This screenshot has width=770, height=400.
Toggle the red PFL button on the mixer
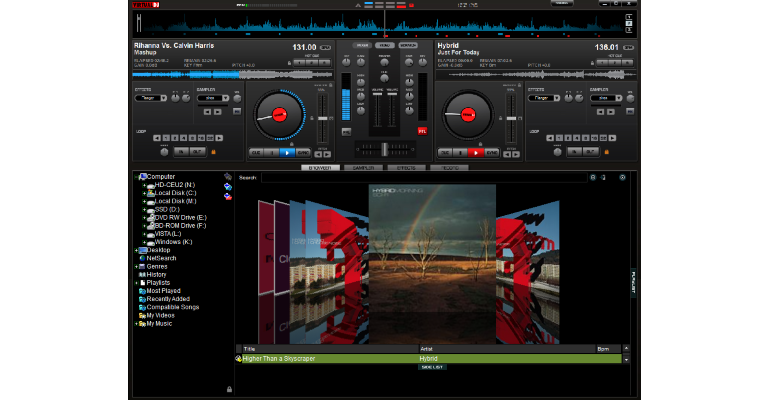[x=422, y=132]
